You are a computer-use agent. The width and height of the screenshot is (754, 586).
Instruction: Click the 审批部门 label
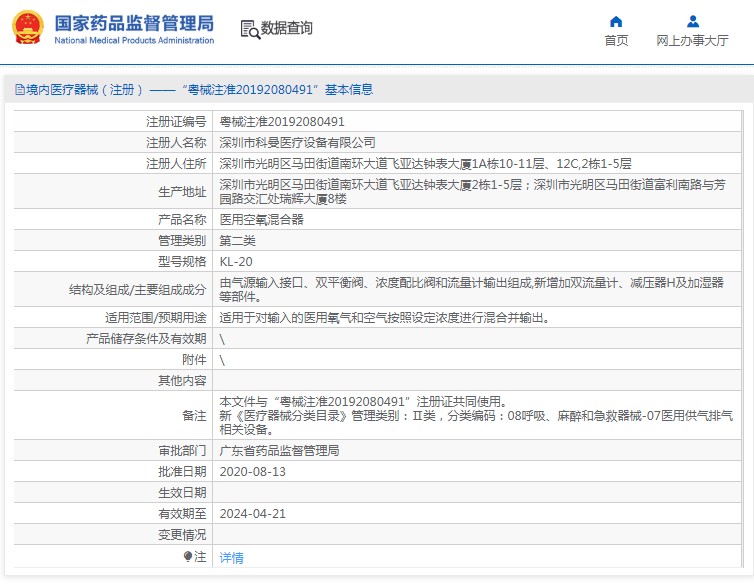[182, 451]
